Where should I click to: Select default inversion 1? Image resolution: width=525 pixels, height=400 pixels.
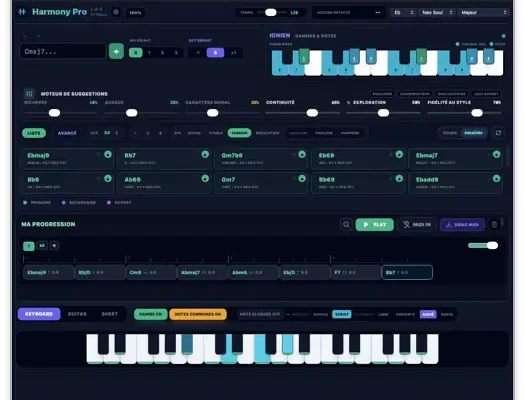[149, 53]
